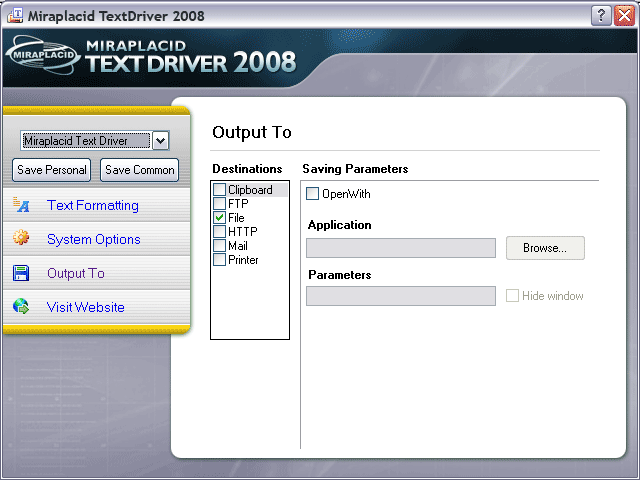The image size is (640, 480).
Task: Click the System Options gear icon
Action: click(x=21, y=237)
